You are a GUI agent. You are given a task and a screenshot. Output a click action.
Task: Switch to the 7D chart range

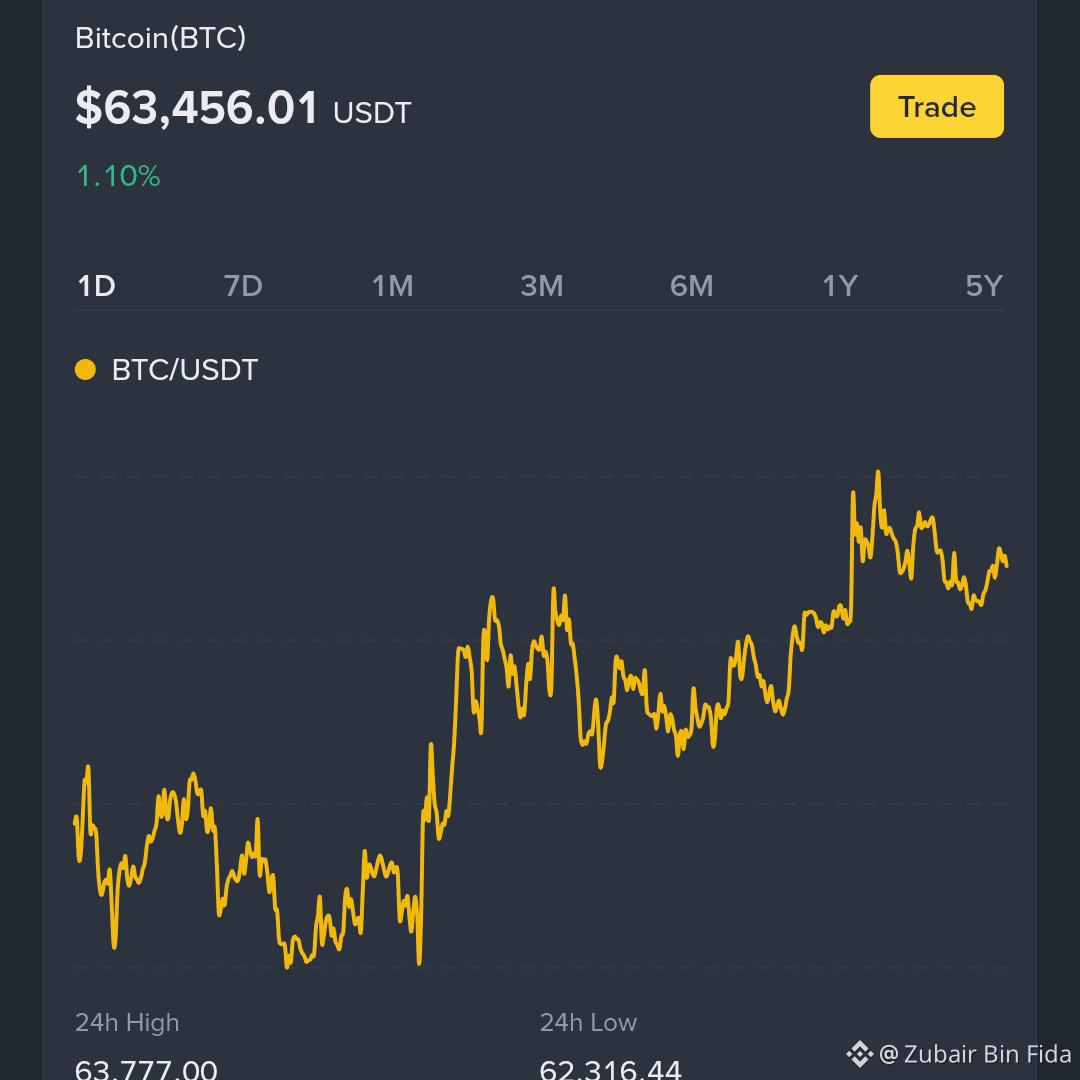243,286
